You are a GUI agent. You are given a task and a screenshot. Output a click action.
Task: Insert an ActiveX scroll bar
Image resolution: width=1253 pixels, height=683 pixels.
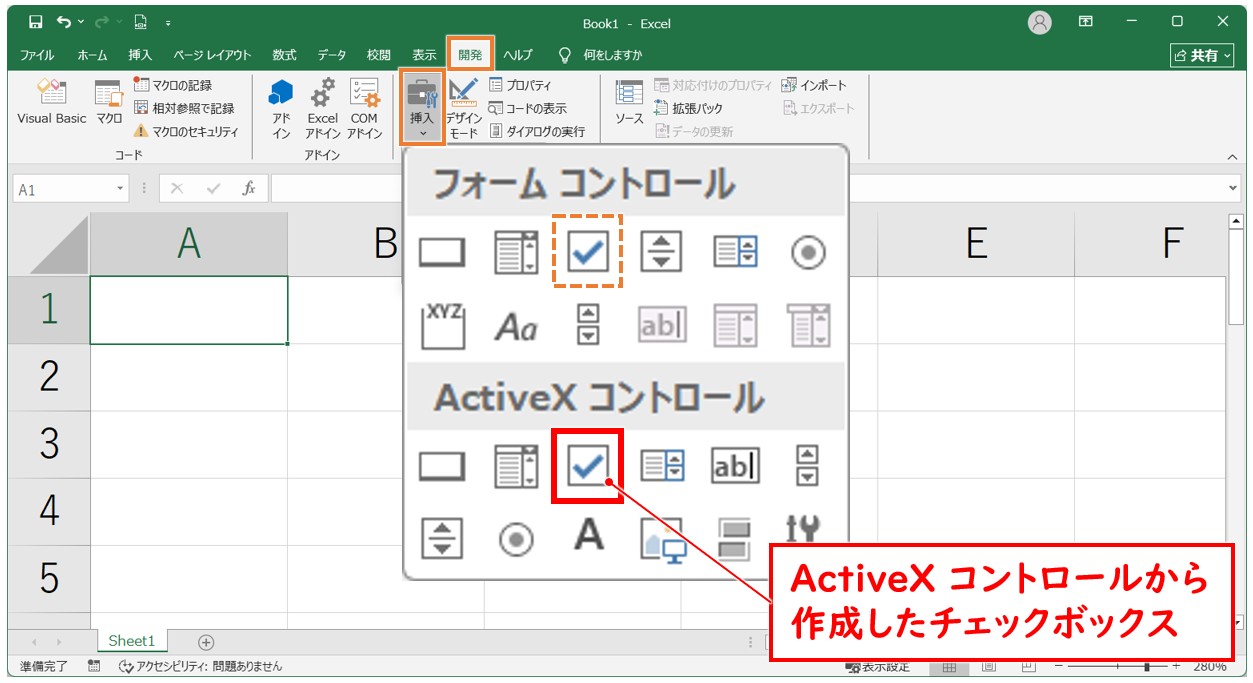coord(807,466)
